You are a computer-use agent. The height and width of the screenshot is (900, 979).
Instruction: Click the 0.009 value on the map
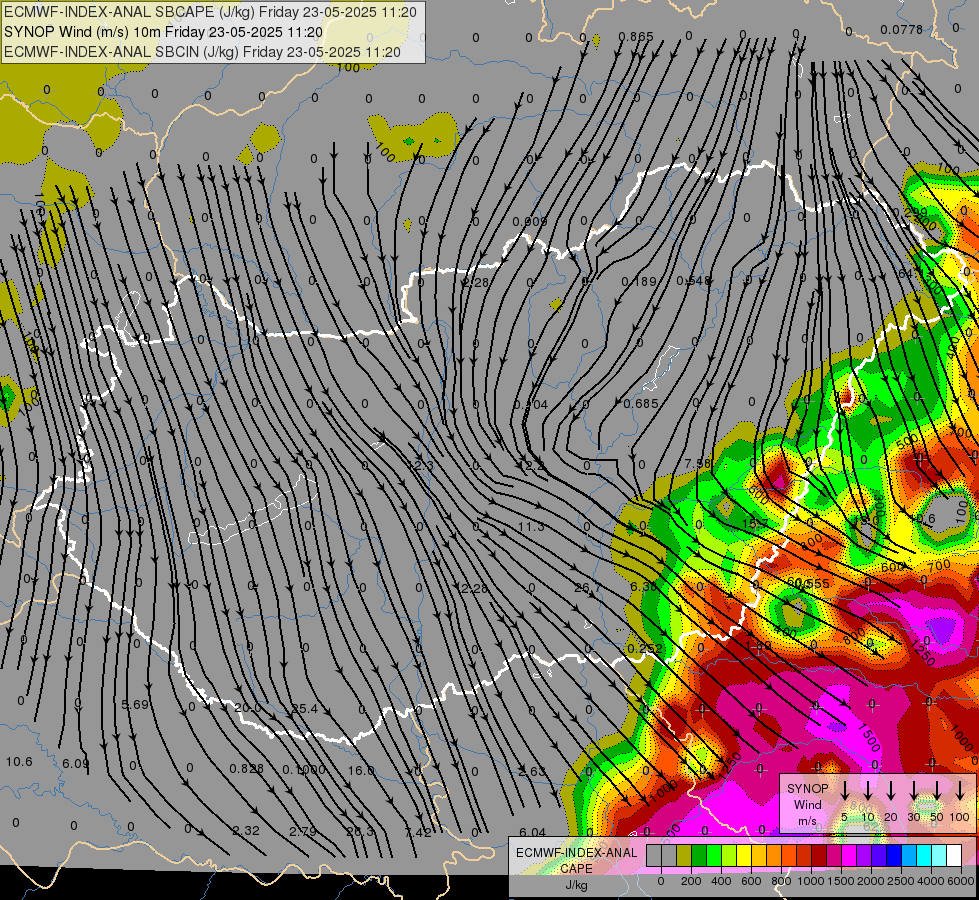click(x=529, y=222)
